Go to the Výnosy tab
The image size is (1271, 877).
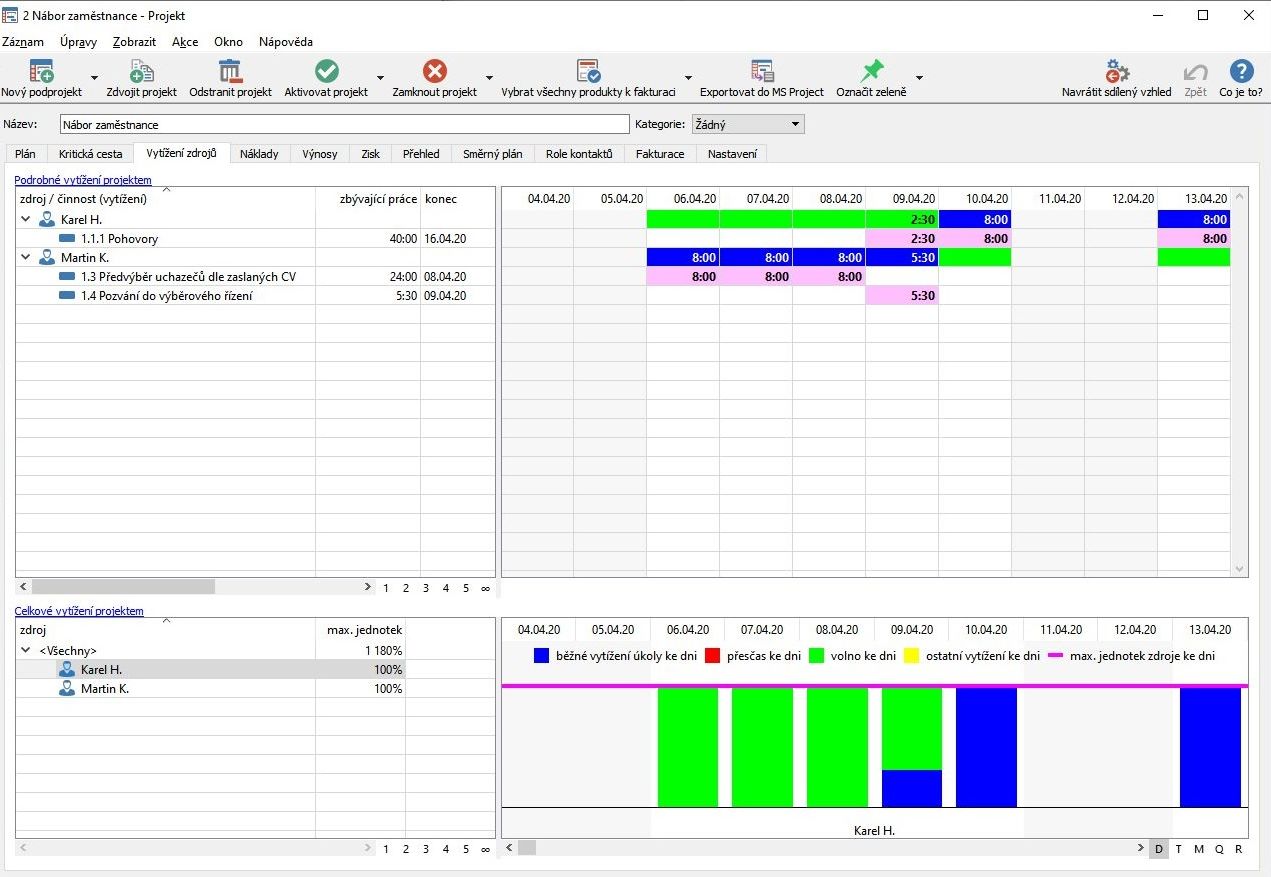[x=320, y=154]
